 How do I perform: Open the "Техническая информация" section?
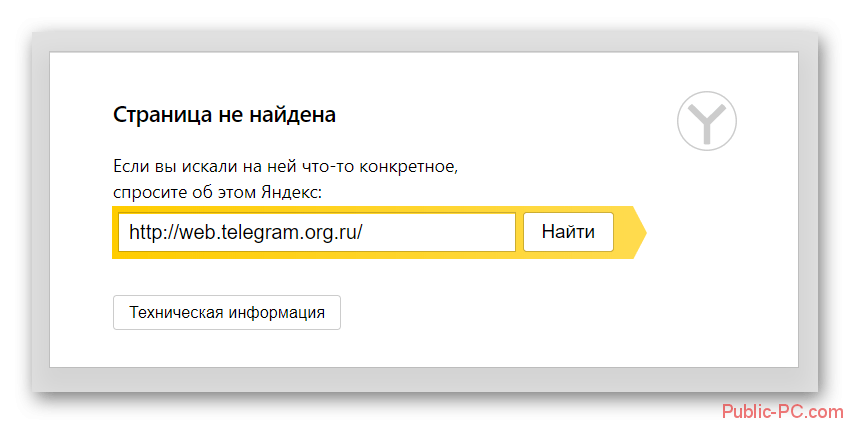(227, 312)
